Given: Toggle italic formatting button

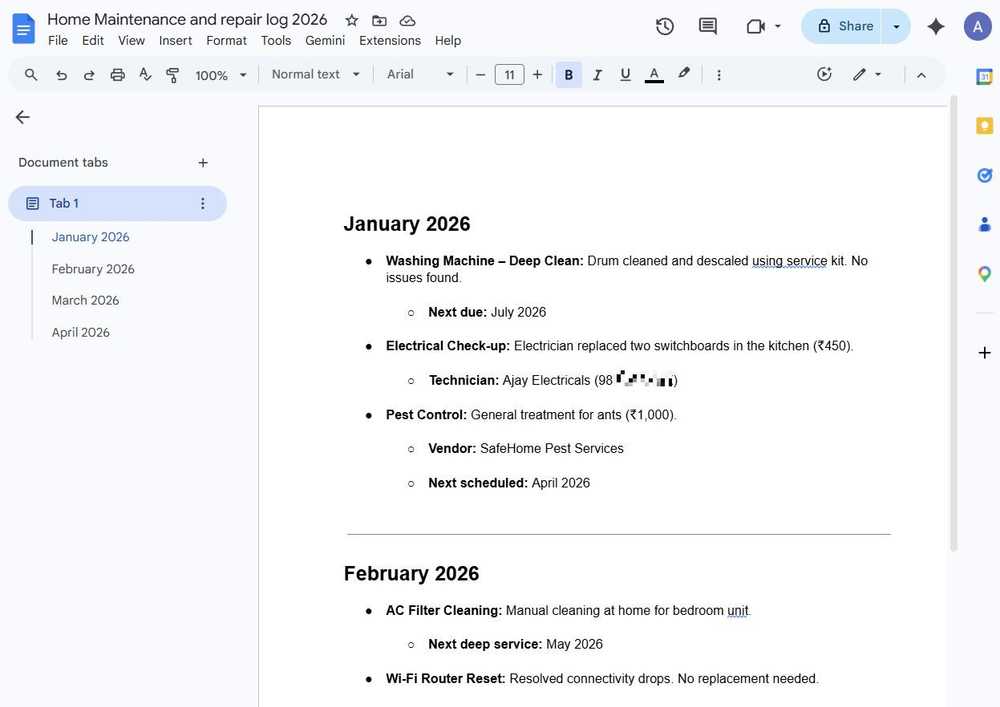Looking at the screenshot, I should click(x=597, y=75).
